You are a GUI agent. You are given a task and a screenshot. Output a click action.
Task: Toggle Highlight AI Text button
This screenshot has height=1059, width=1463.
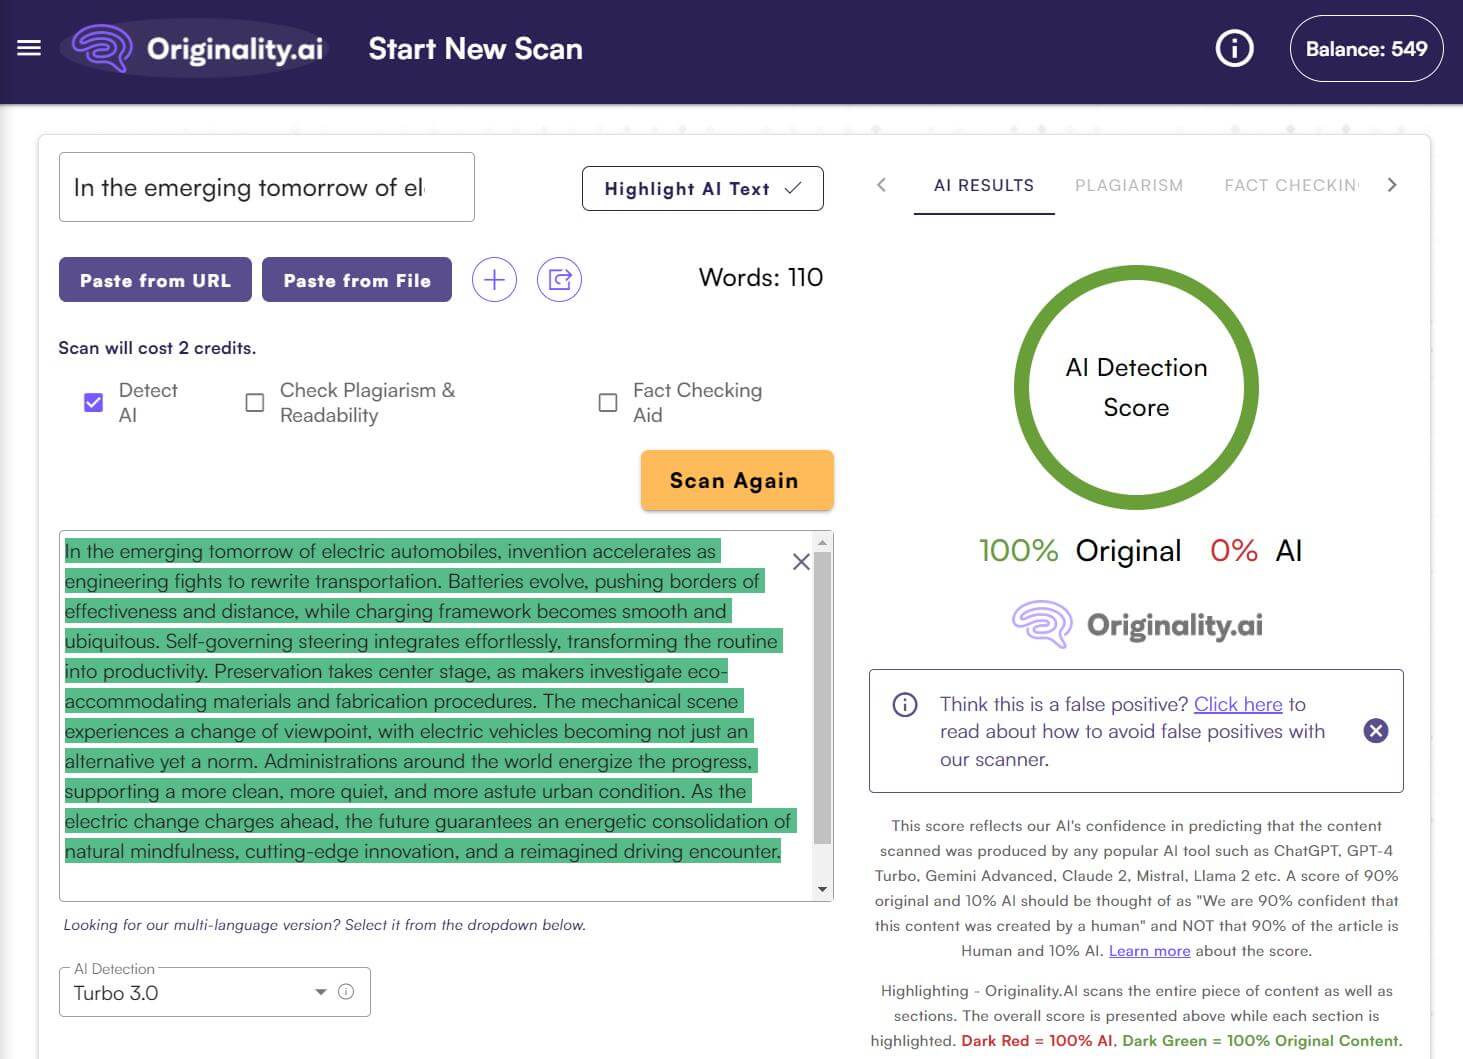click(x=702, y=188)
